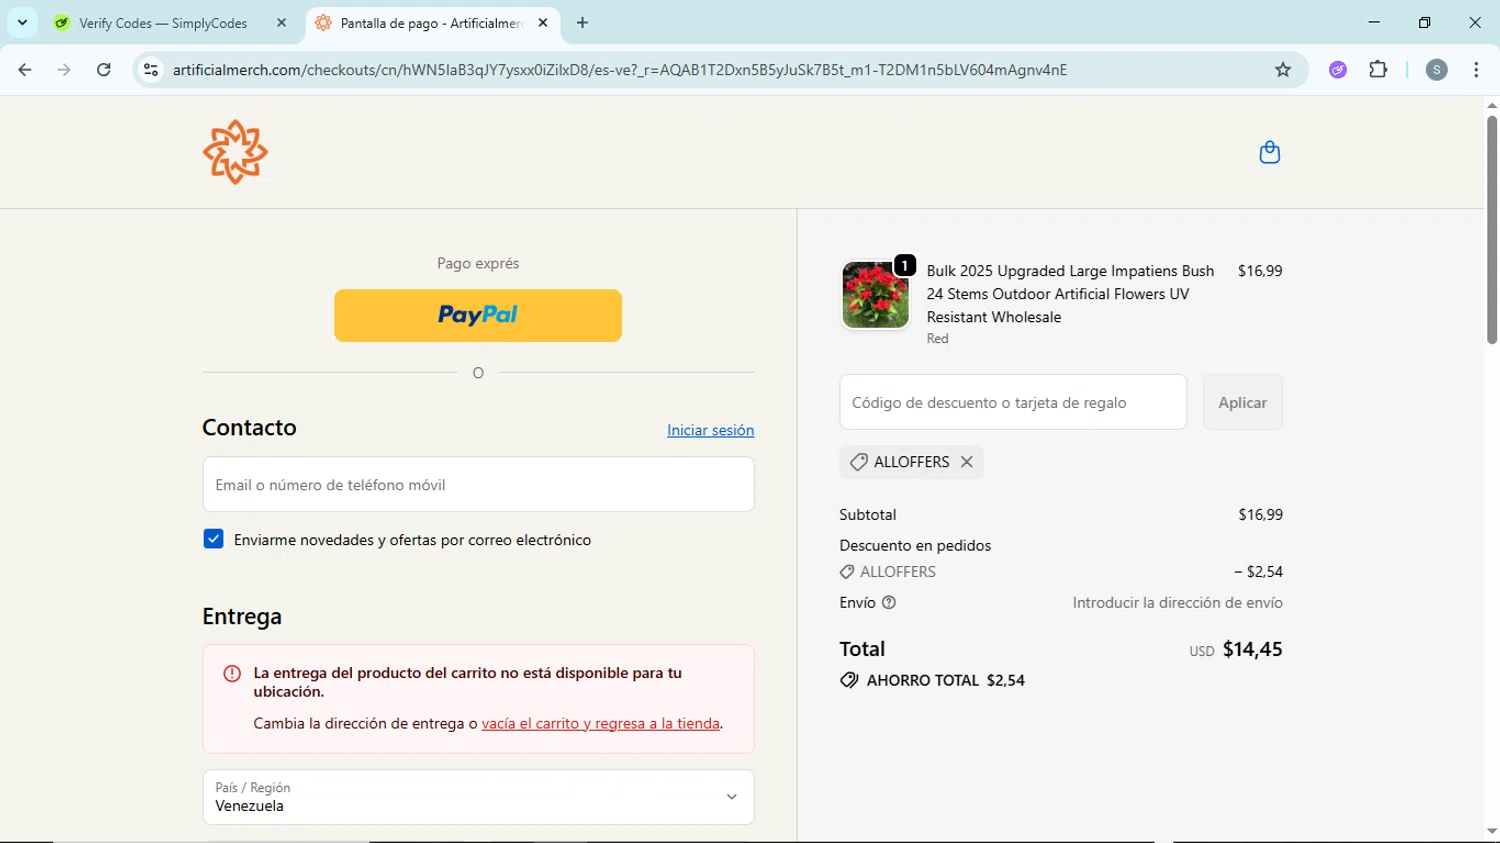Viewport: 1500px width, 843px height.
Task: Click Introducir la dirección de envío text
Action: pos(1177,603)
